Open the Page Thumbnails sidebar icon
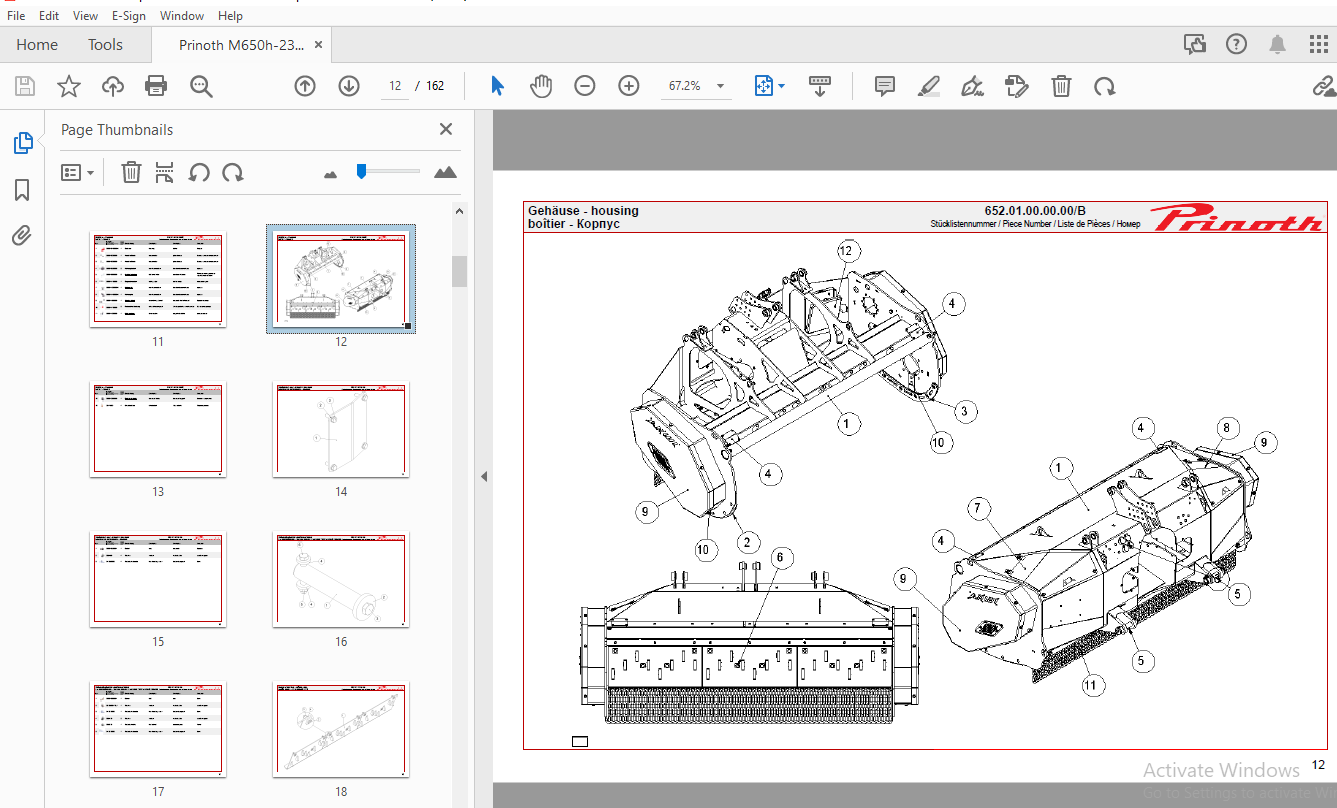Viewport: 1337px width, 808px height. [x=22, y=143]
